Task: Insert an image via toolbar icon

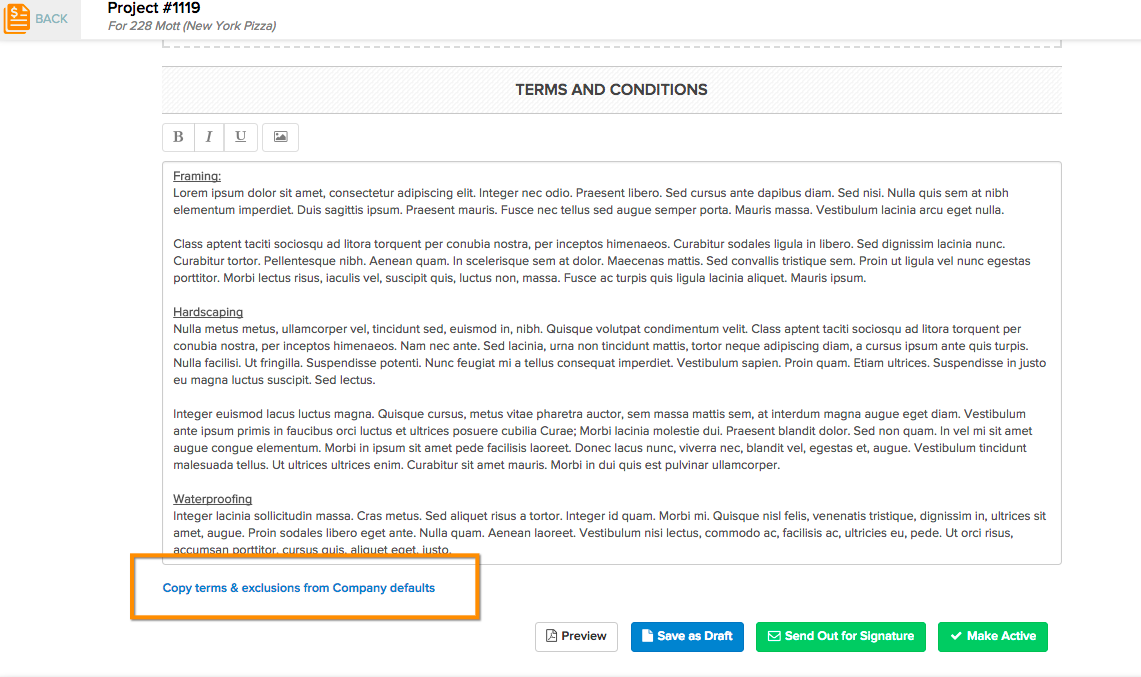Action: pyautogui.click(x=280, y=137)
